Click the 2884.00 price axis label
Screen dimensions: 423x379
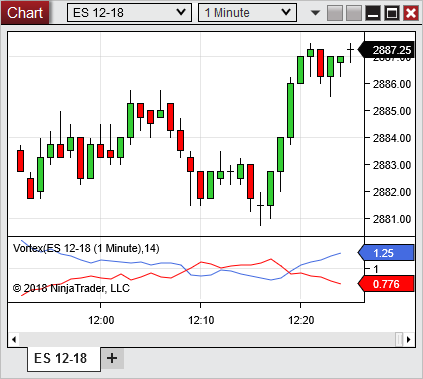(392, 138)
